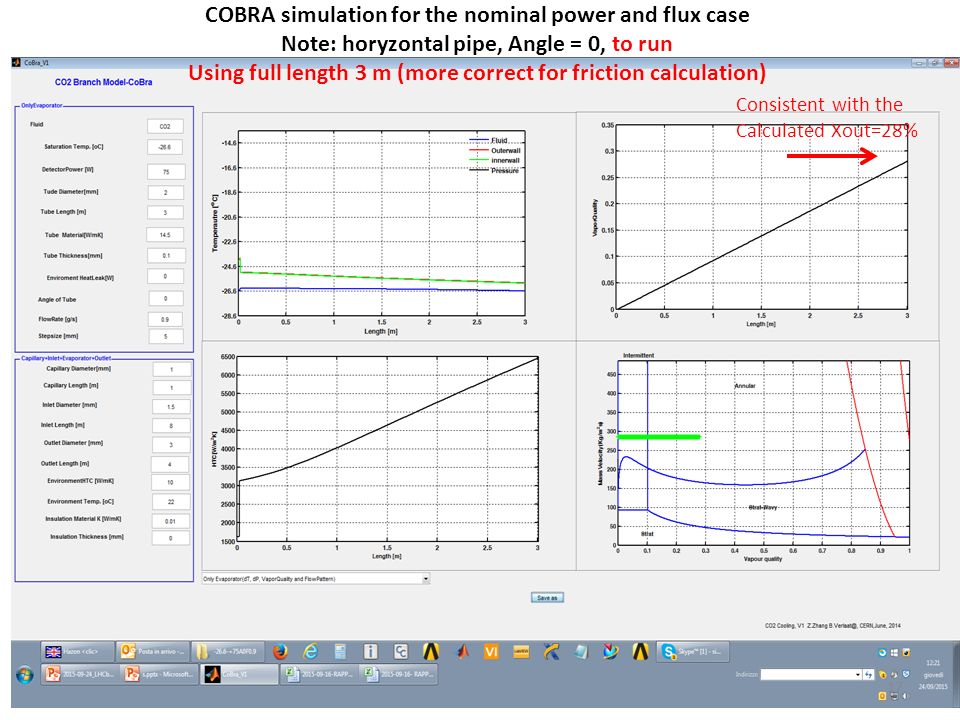
Task: Focus the FlowRate [g/s] field
Action: pos(166,320)
